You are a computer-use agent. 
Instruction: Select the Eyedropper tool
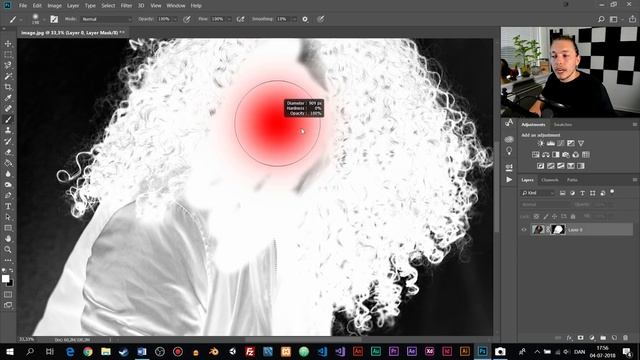pos(8,98)
